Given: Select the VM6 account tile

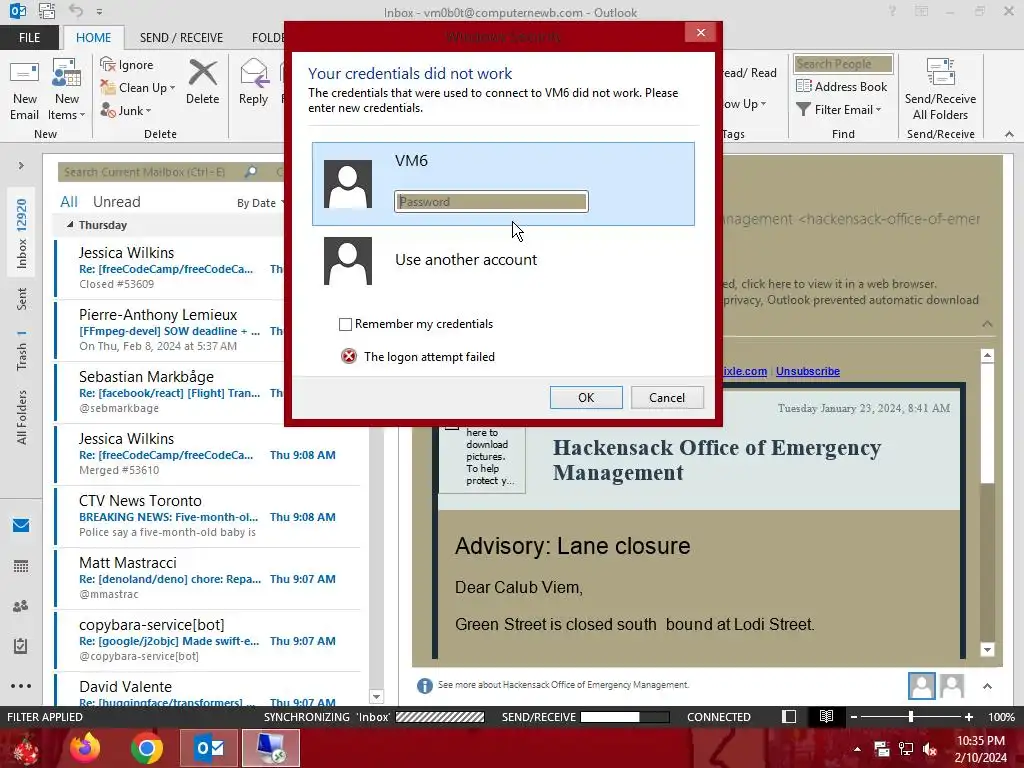Looking at the screenshot, I should [503, 184].
